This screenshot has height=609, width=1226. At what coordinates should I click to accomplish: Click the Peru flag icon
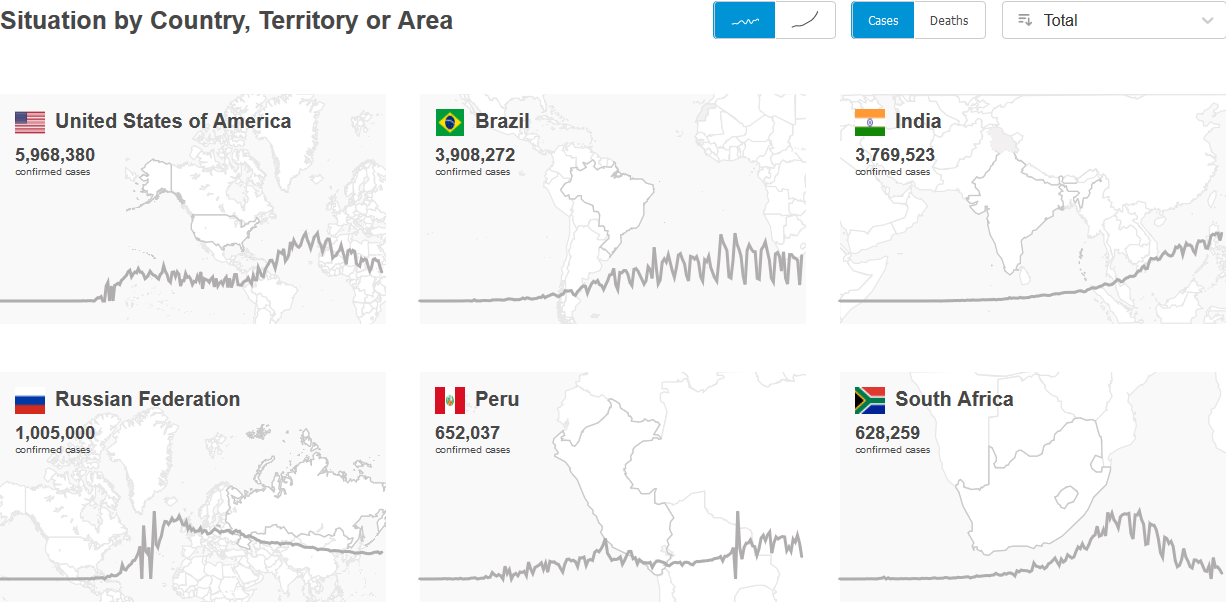click(x=449, y=400)
